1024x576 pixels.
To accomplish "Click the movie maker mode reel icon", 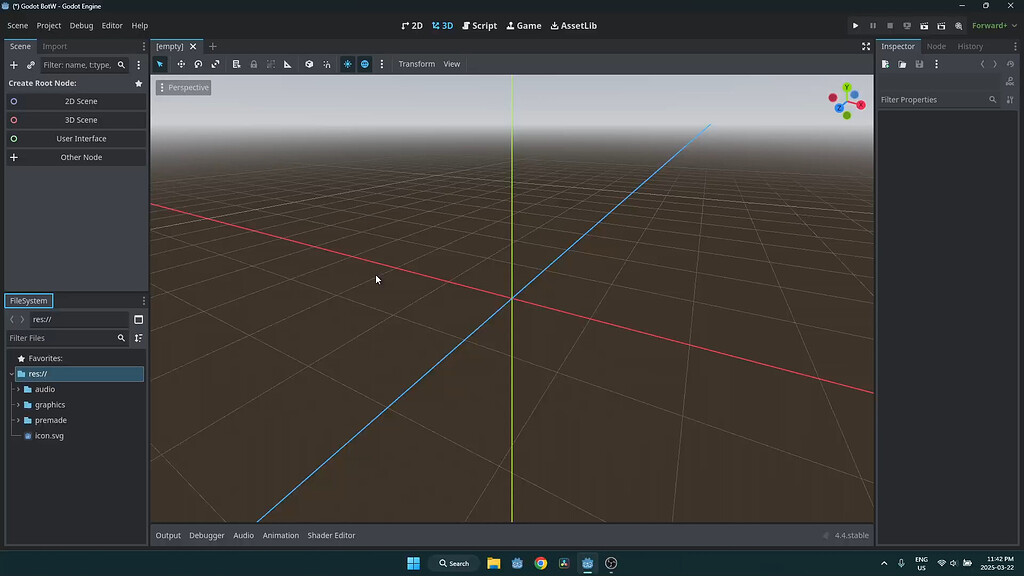I will tap(959, 25).
